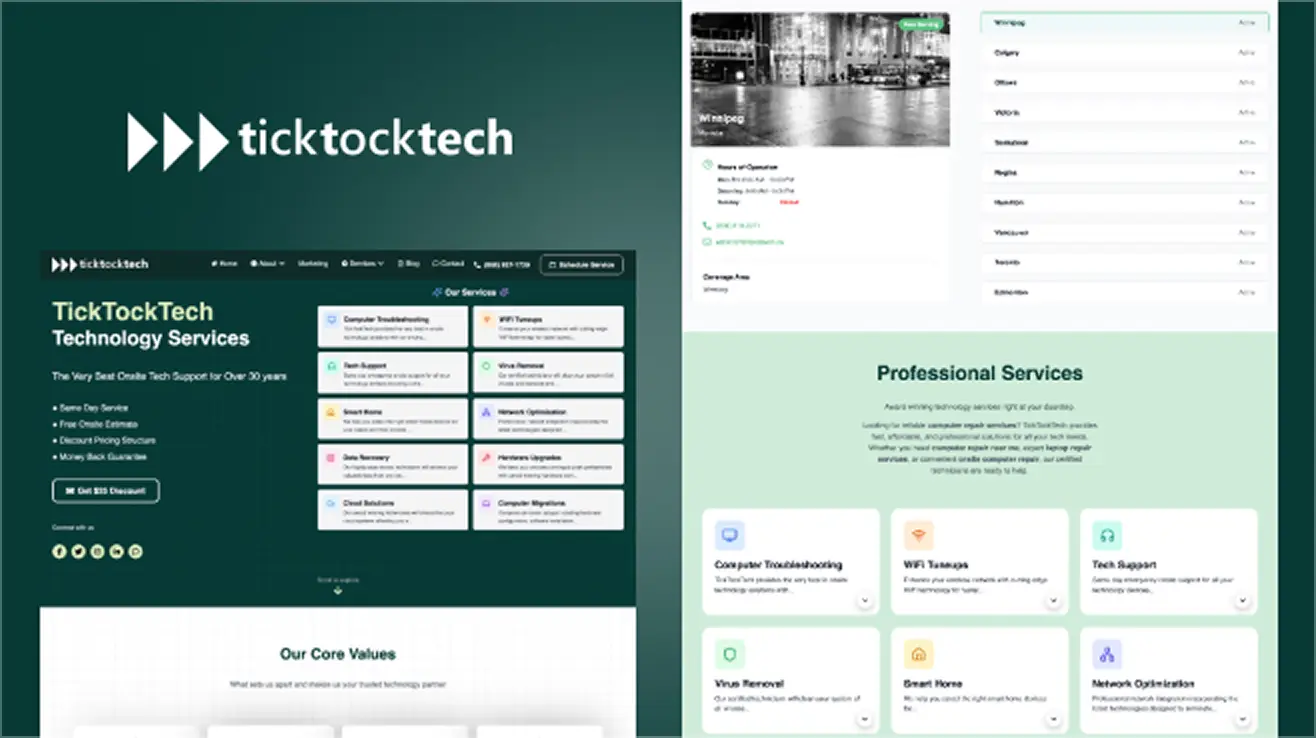The image size is (1316, 738).
Task: Click the Network Optimization icon in the Our Services tile
Action: pyautogui.click(x=487, y=413)
